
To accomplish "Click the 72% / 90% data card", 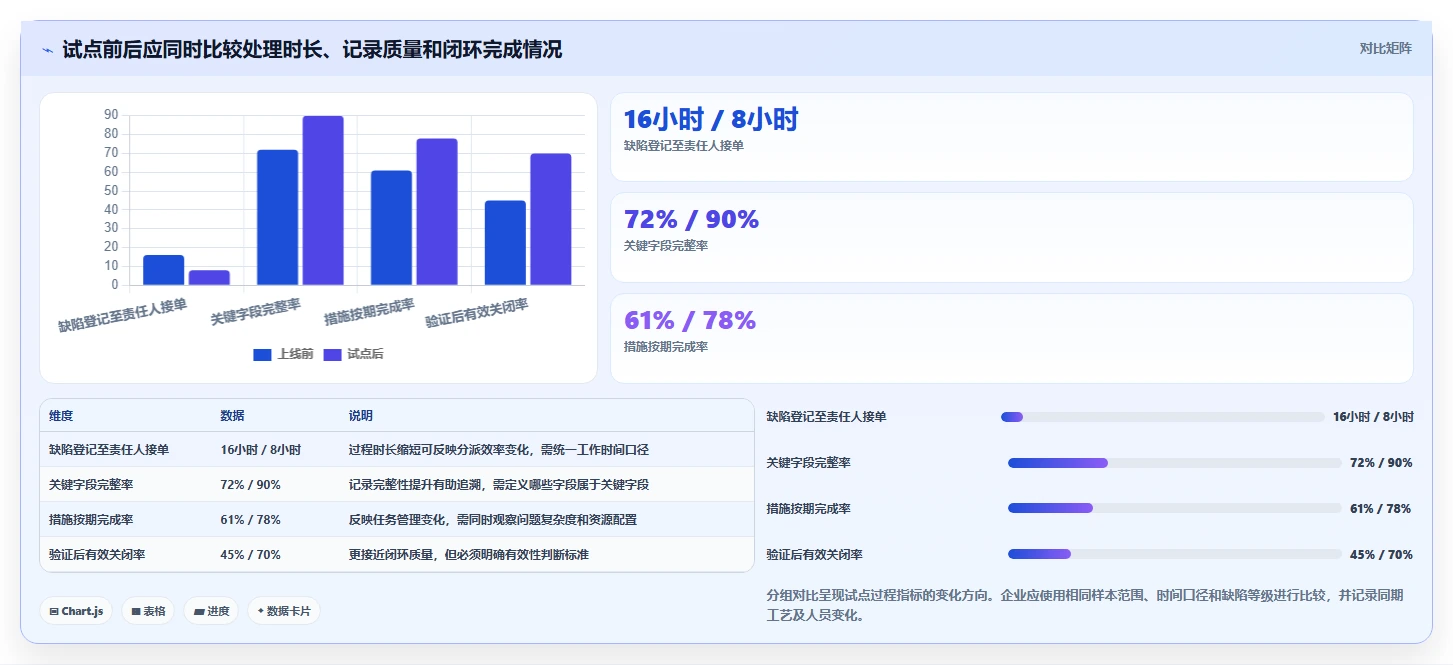I will tap(1012, 238).
